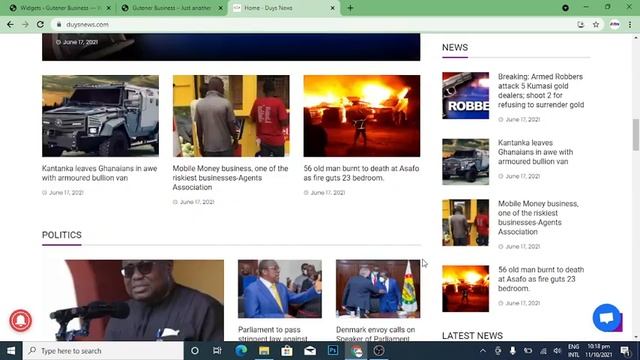Click the address bar showing duysnews.com

click(314, 24)
